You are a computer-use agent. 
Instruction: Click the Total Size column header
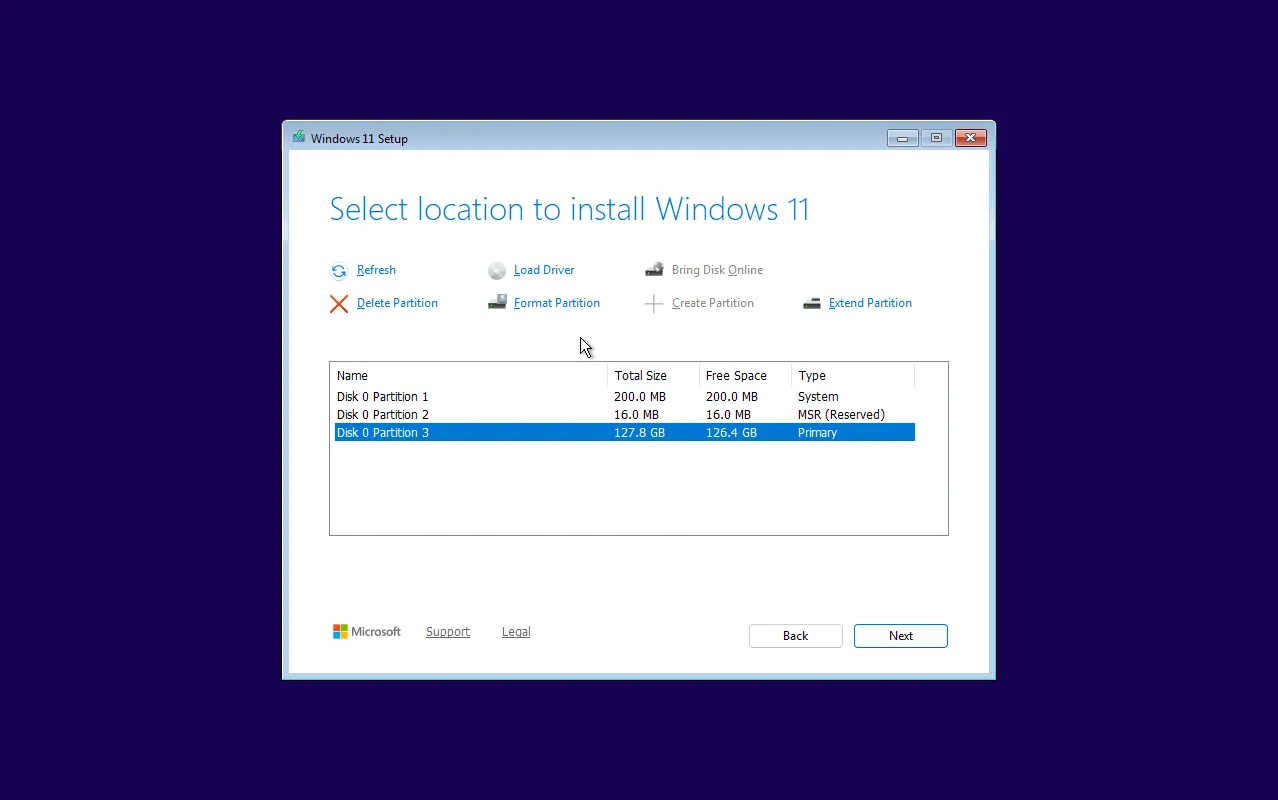click(x=641, y=375)
